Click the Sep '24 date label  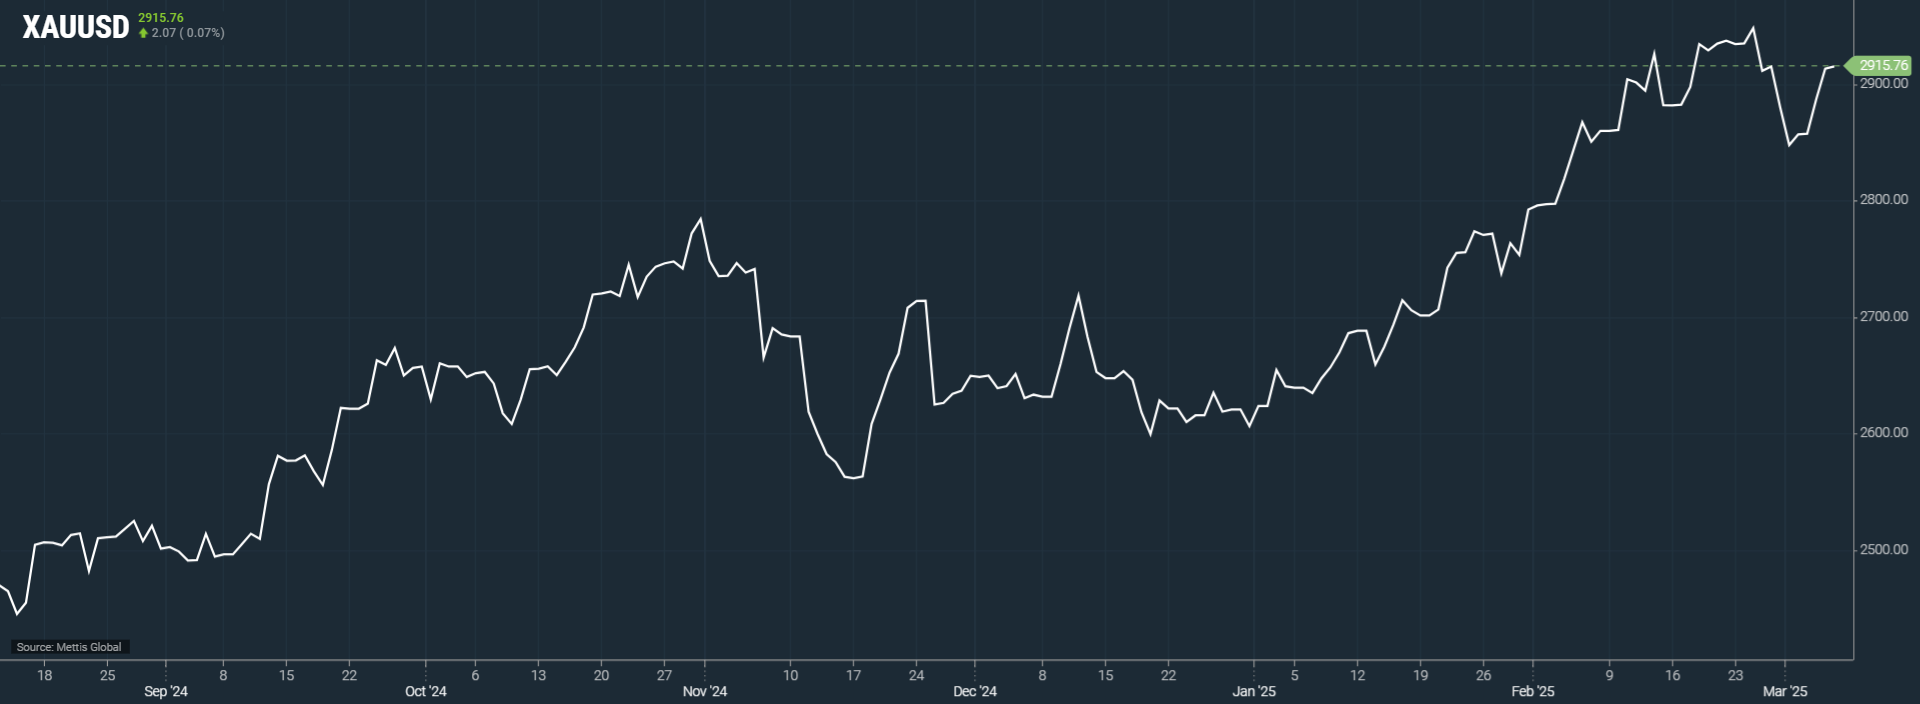point(166,691)
